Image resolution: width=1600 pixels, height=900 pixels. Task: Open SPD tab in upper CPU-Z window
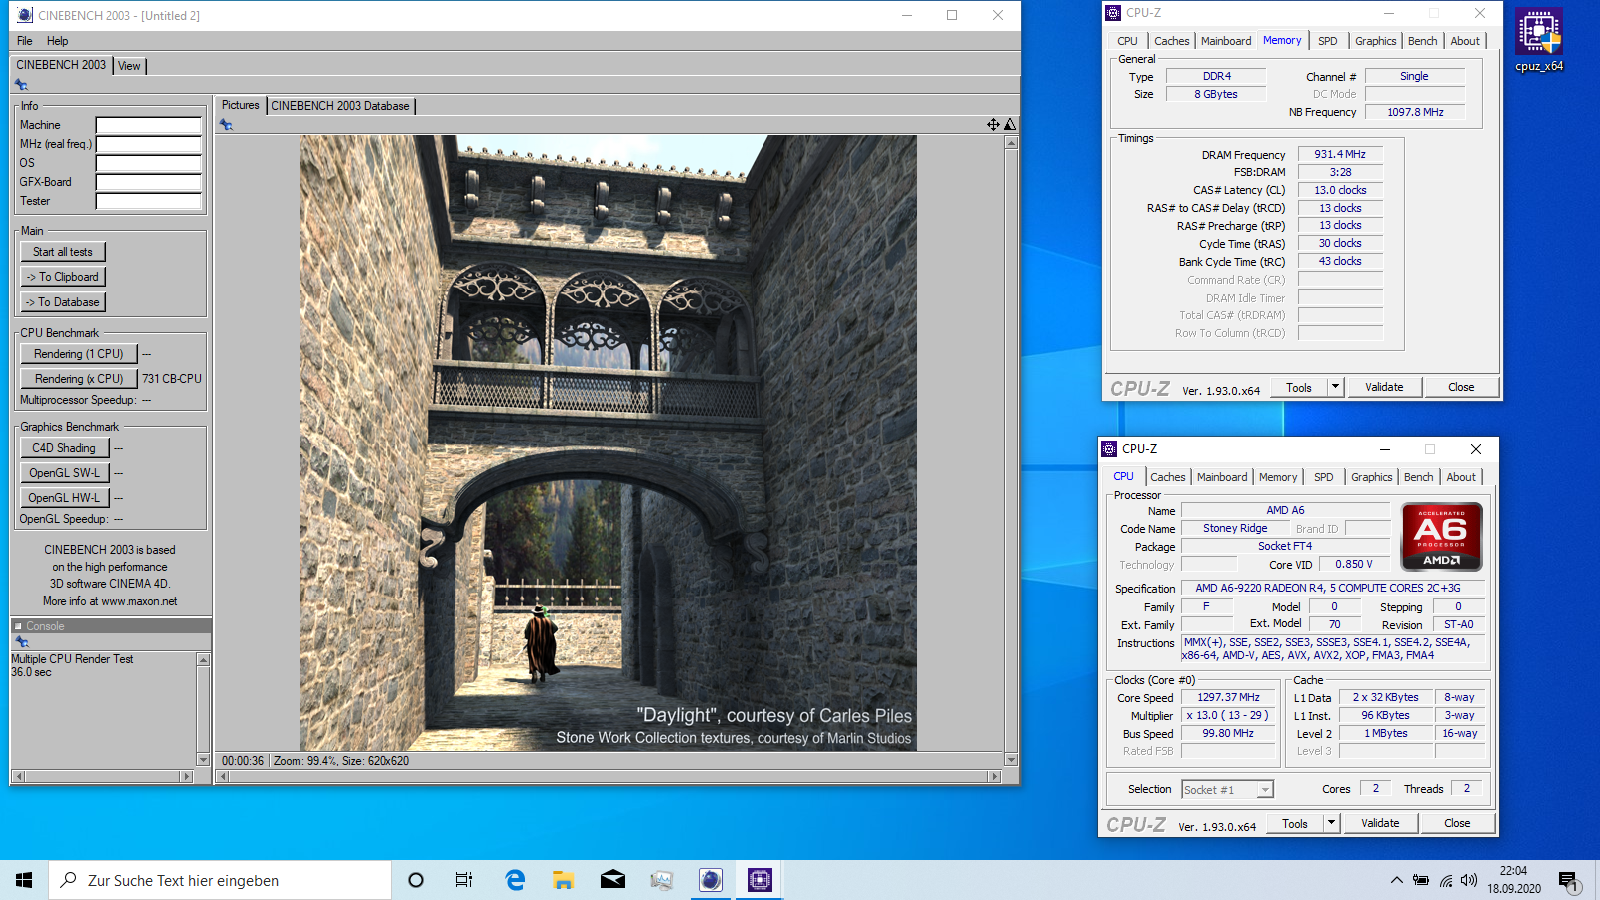1327,41
